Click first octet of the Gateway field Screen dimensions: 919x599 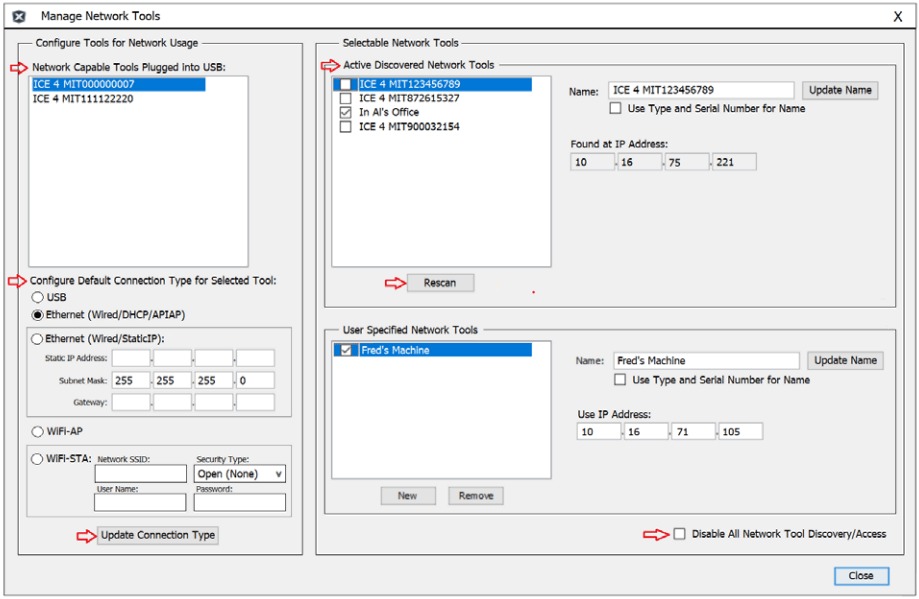[131, 402]
